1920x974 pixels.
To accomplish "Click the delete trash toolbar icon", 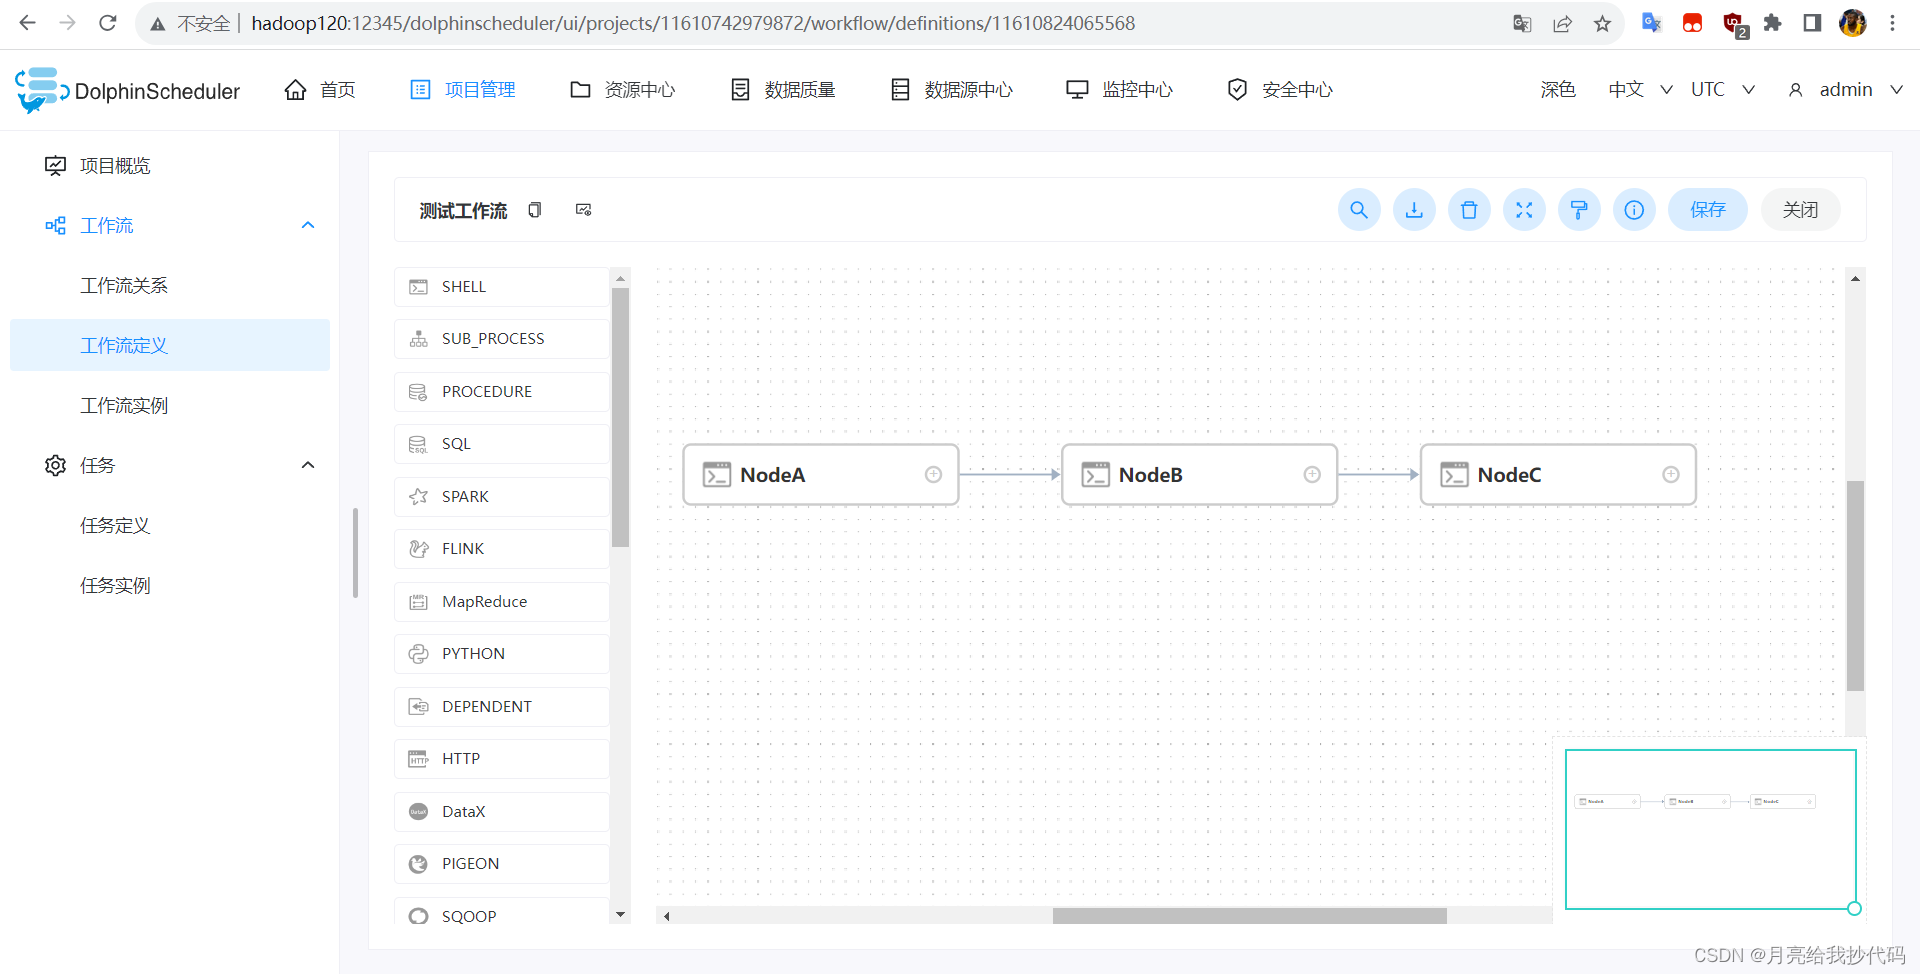I will (x=1469, y=210).
